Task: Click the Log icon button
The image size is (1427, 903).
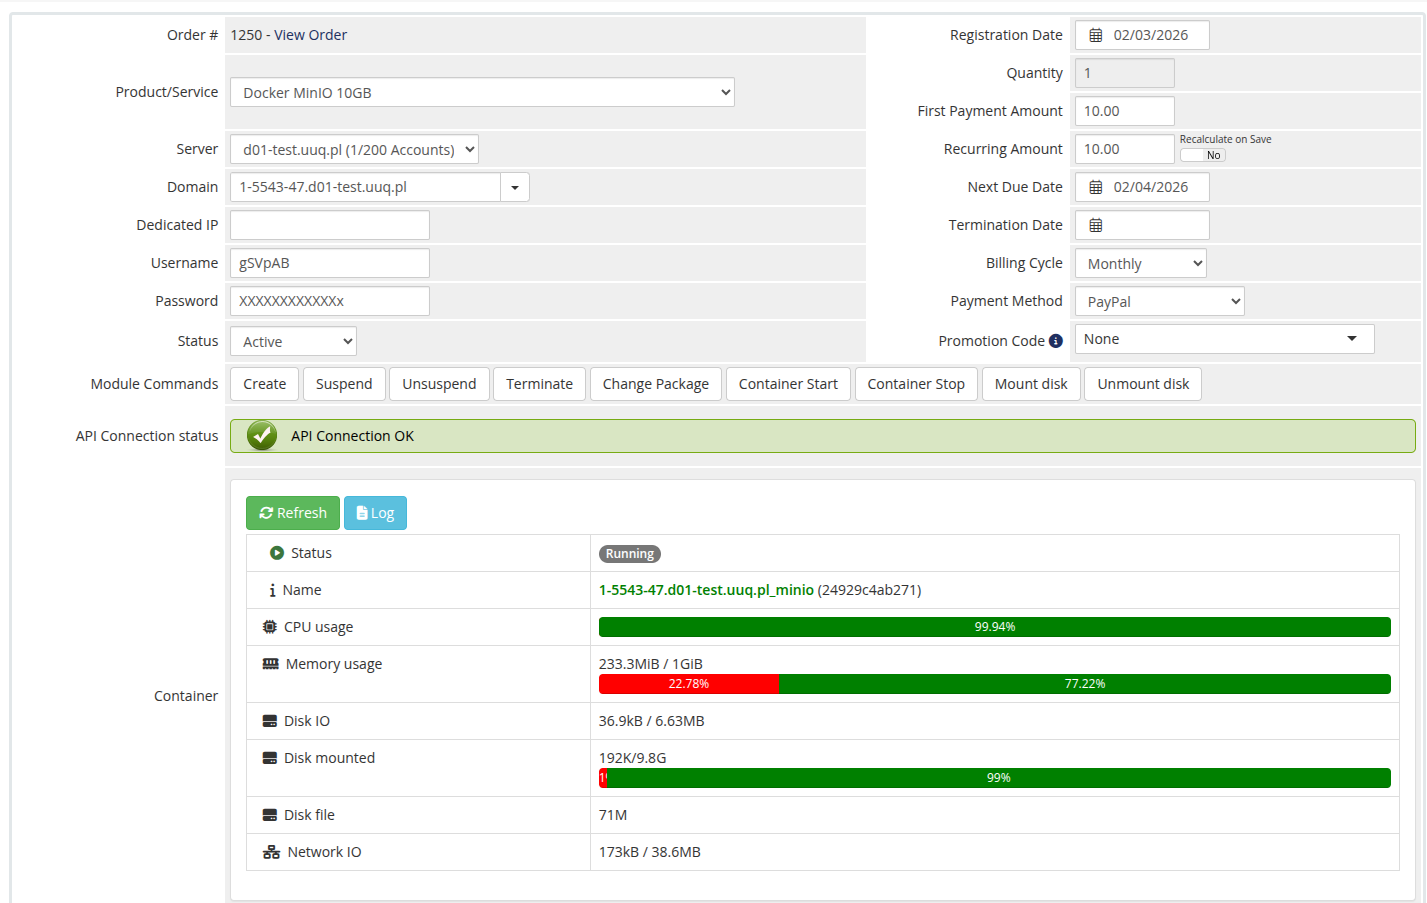Action: 361,512
